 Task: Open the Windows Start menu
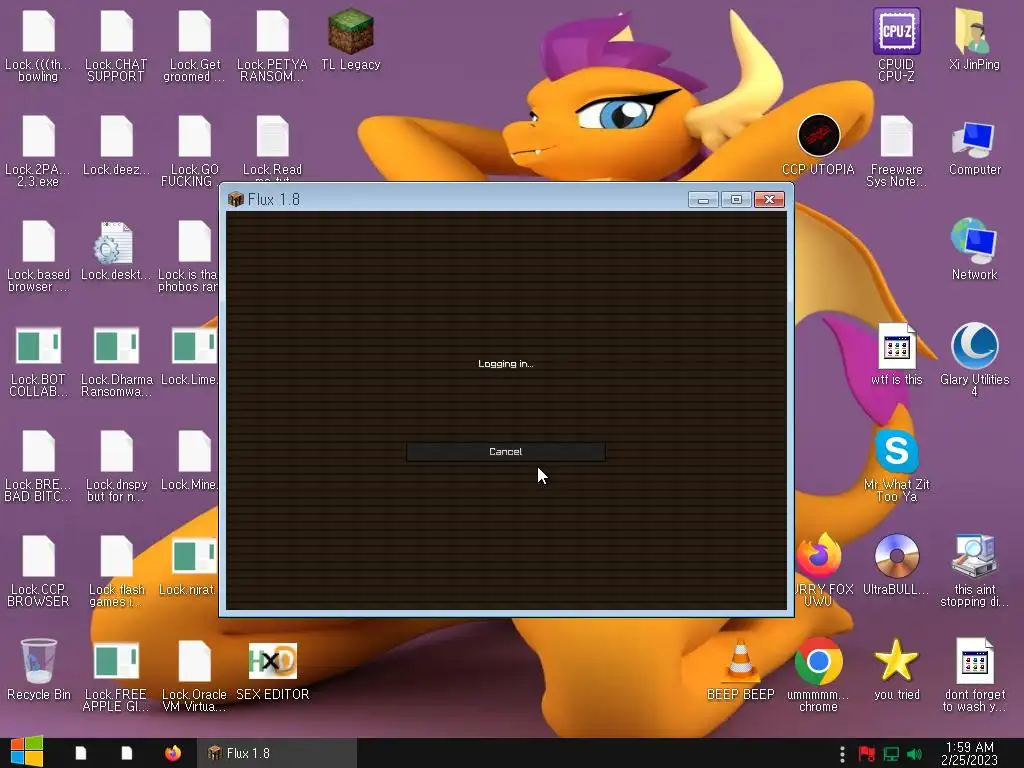(27, 752)
